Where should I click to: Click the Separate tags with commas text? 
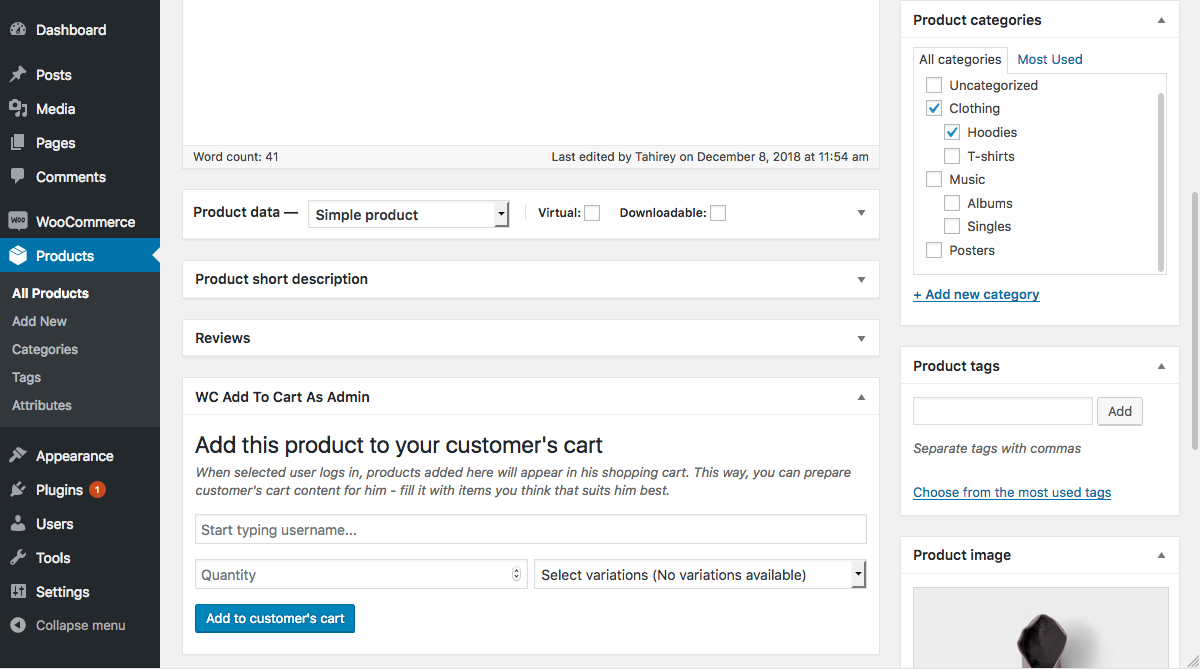pyautogui.click(x=997, y=448)
